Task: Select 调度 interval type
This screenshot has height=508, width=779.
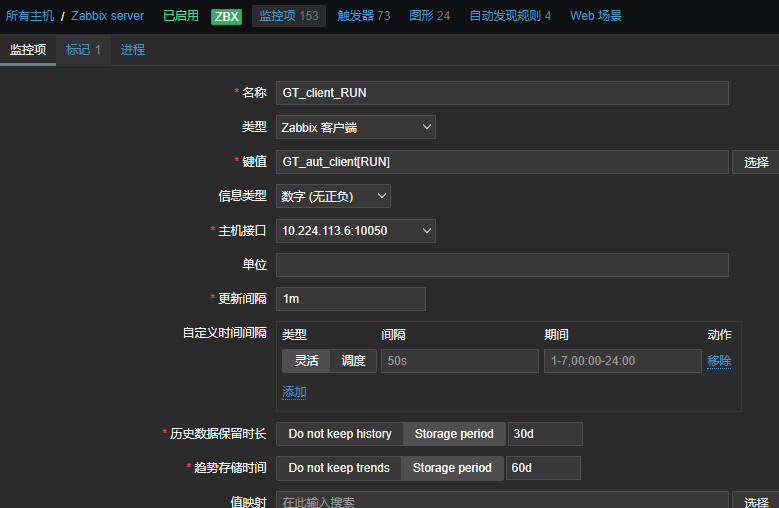Action: click(x=353, y=361)
